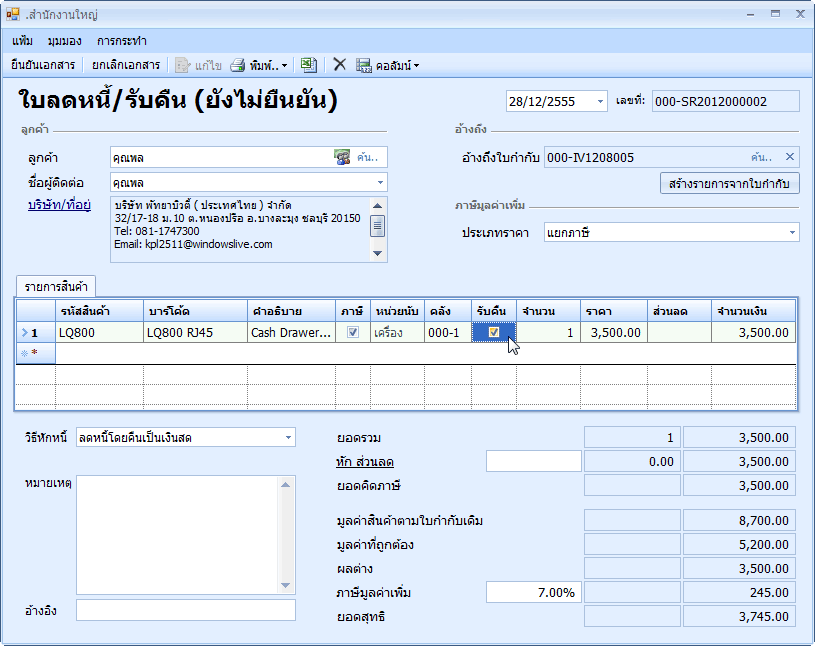Expand the ชื่อผู้ติดต่อ contact name dropdown

pos(380,183)
